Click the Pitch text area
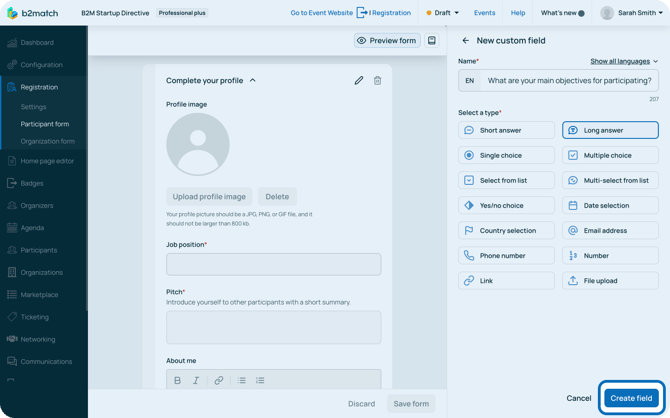 click(x=273, y=327)
